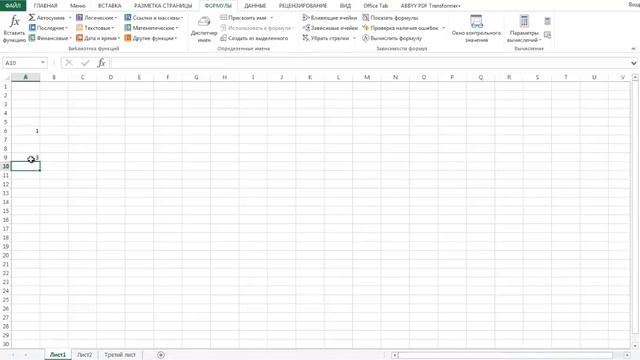Expand the formula bar chevron

[x=633, y=63]
